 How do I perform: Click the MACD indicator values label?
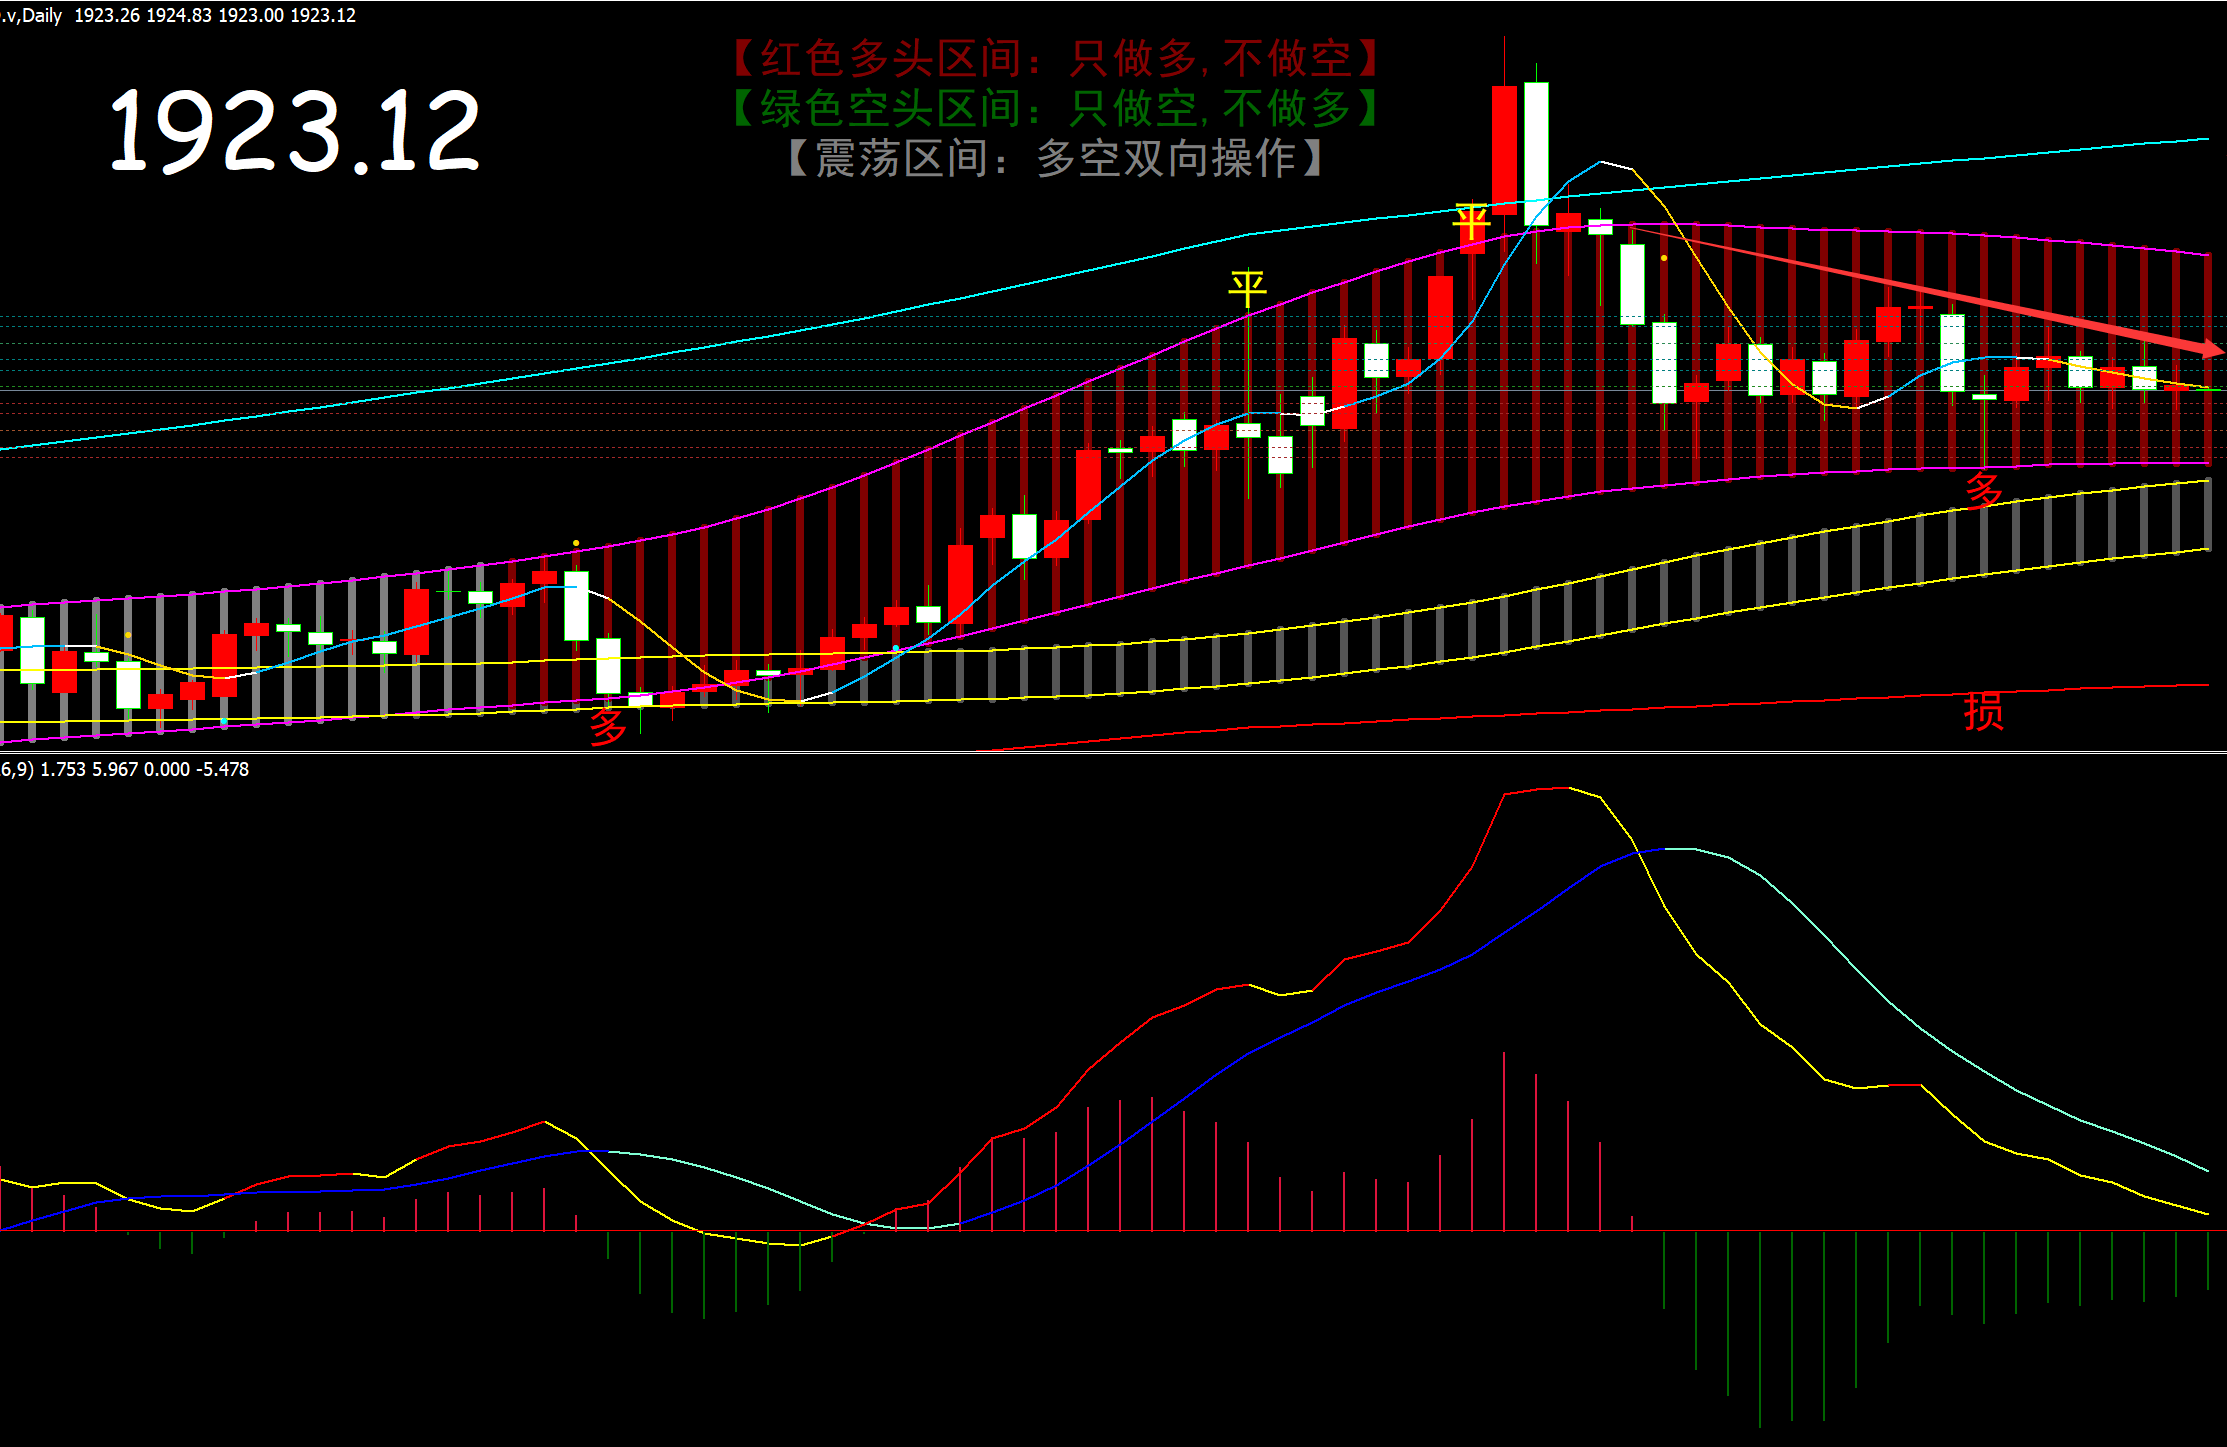125,769
